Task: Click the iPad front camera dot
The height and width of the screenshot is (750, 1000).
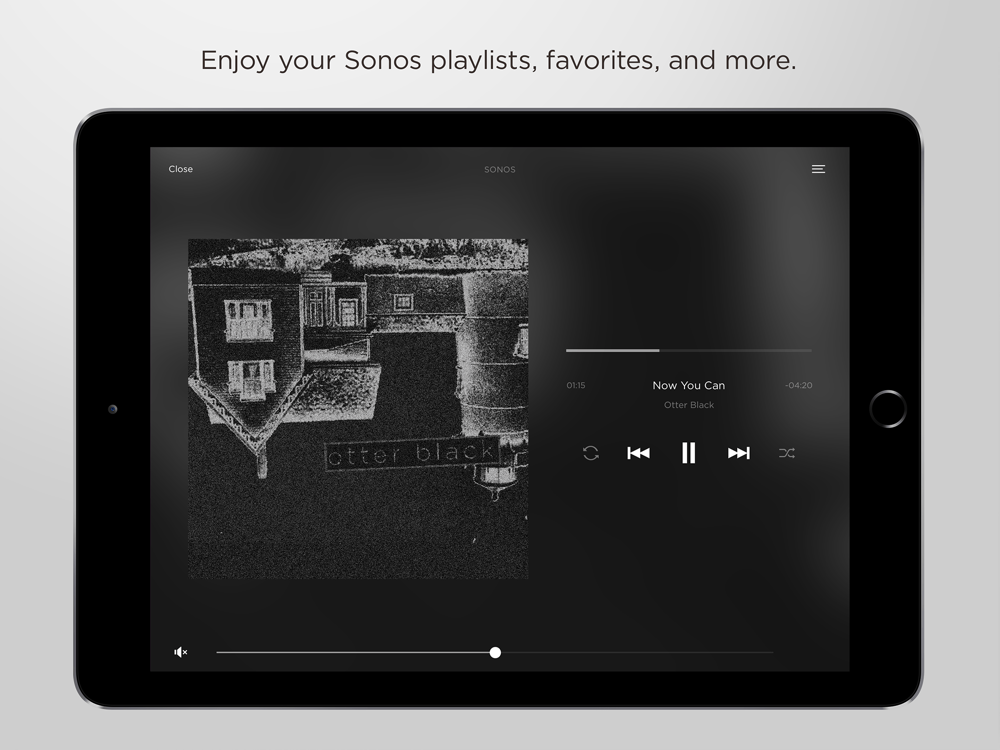Action: tap(113, 409)
